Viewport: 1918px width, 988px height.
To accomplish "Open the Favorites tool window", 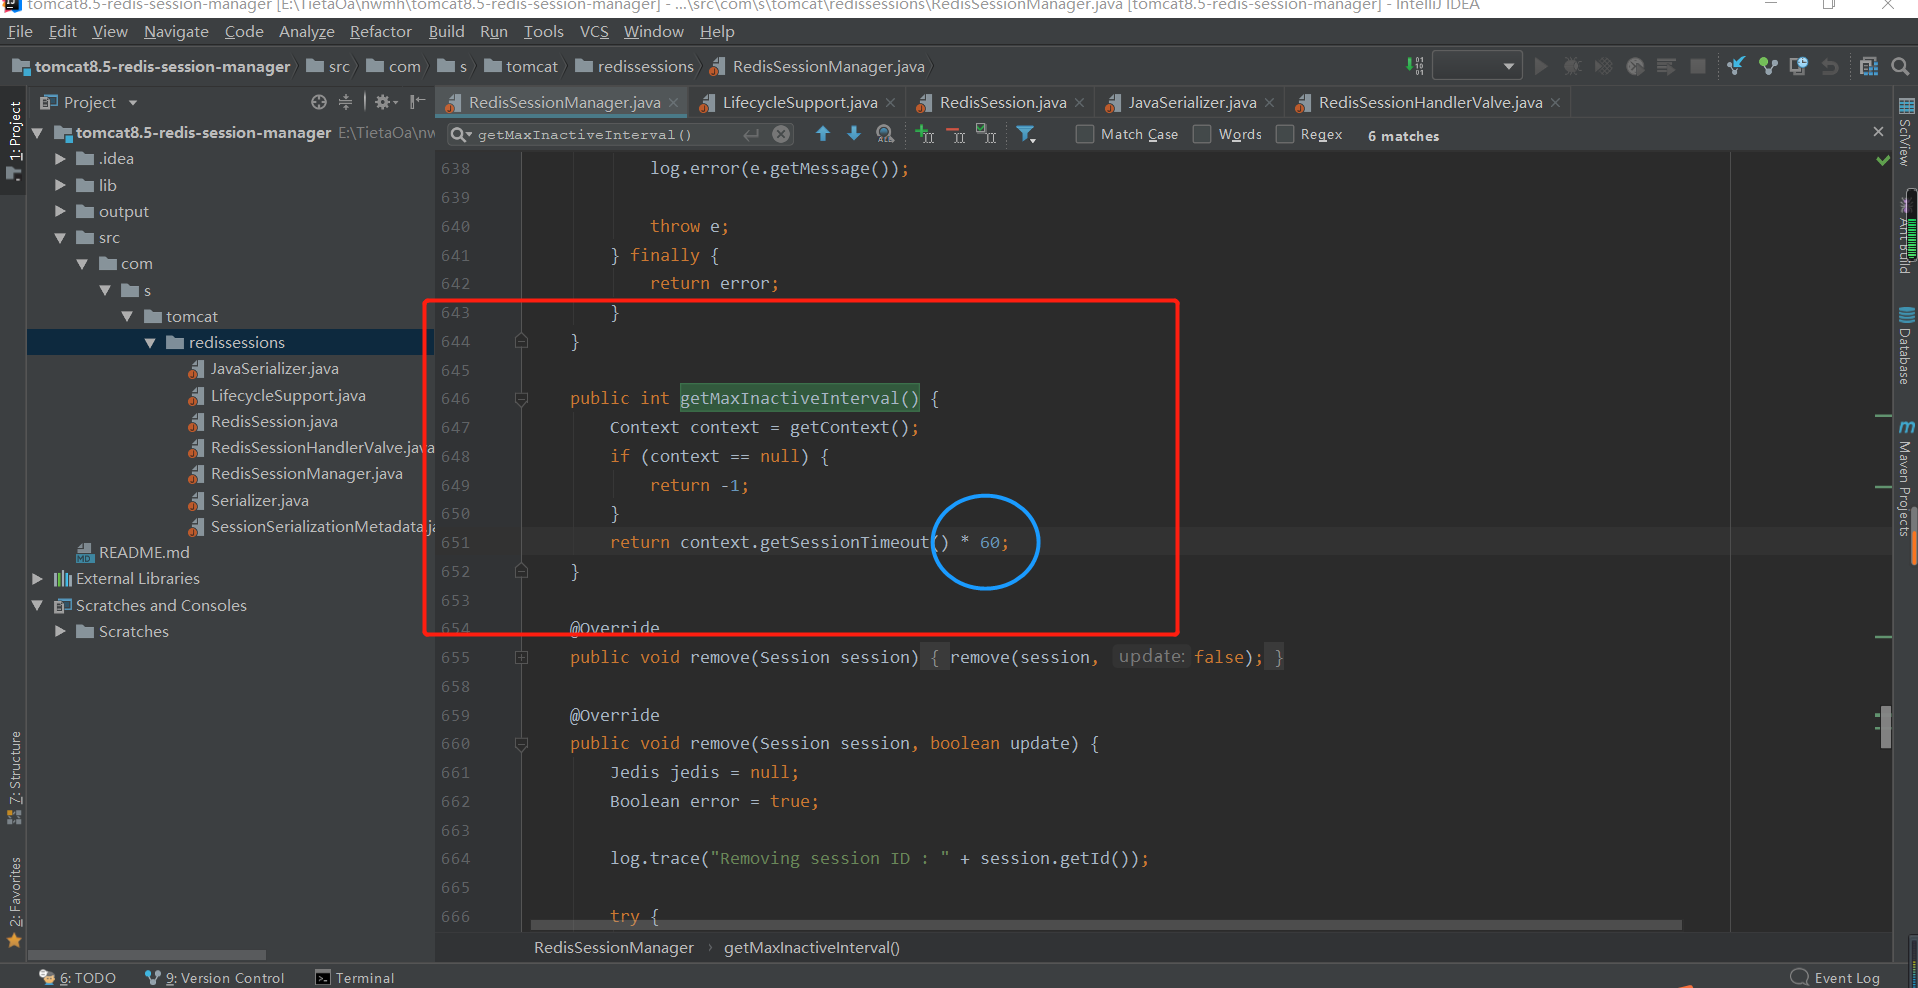I will (x=14, y=903).
